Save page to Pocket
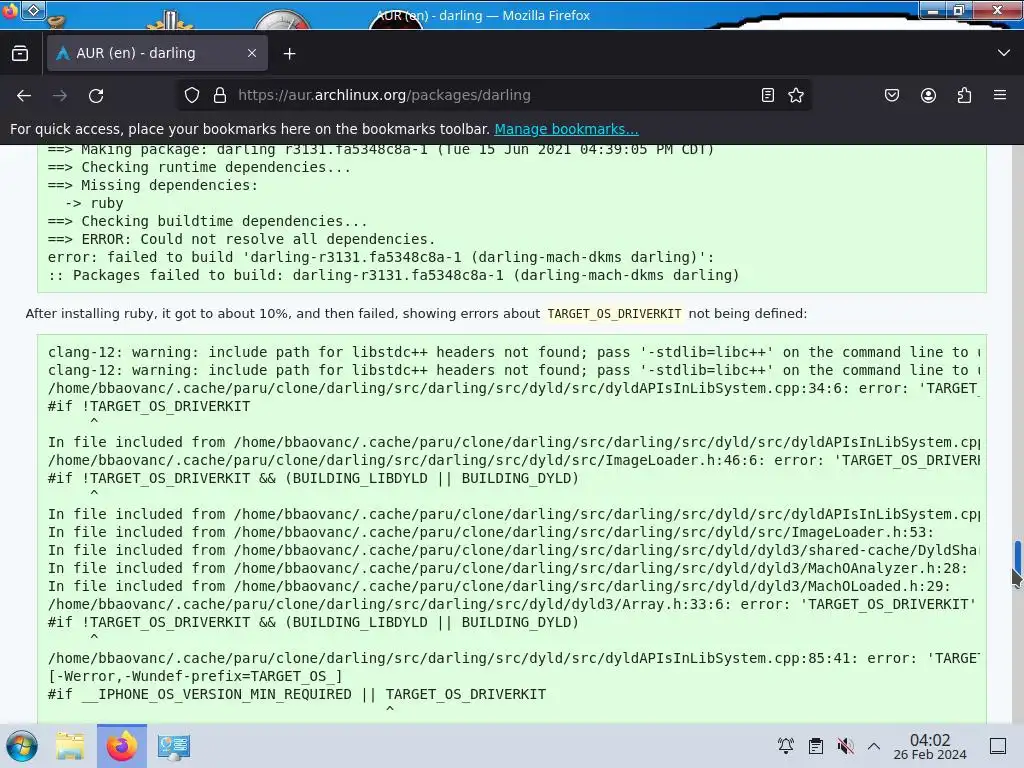This screenshot has width=1024, height=768. point(891,95)
